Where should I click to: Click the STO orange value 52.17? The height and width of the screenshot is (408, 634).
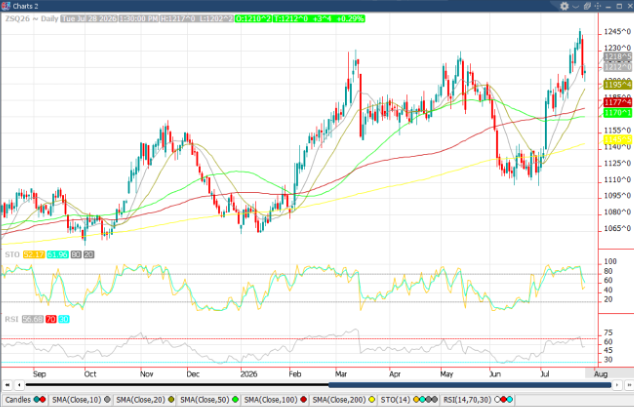[34, 254]
